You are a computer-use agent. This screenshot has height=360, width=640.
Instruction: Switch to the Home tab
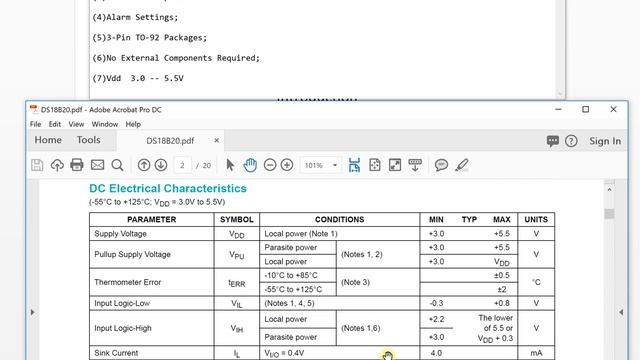click(x=48, y=140)
